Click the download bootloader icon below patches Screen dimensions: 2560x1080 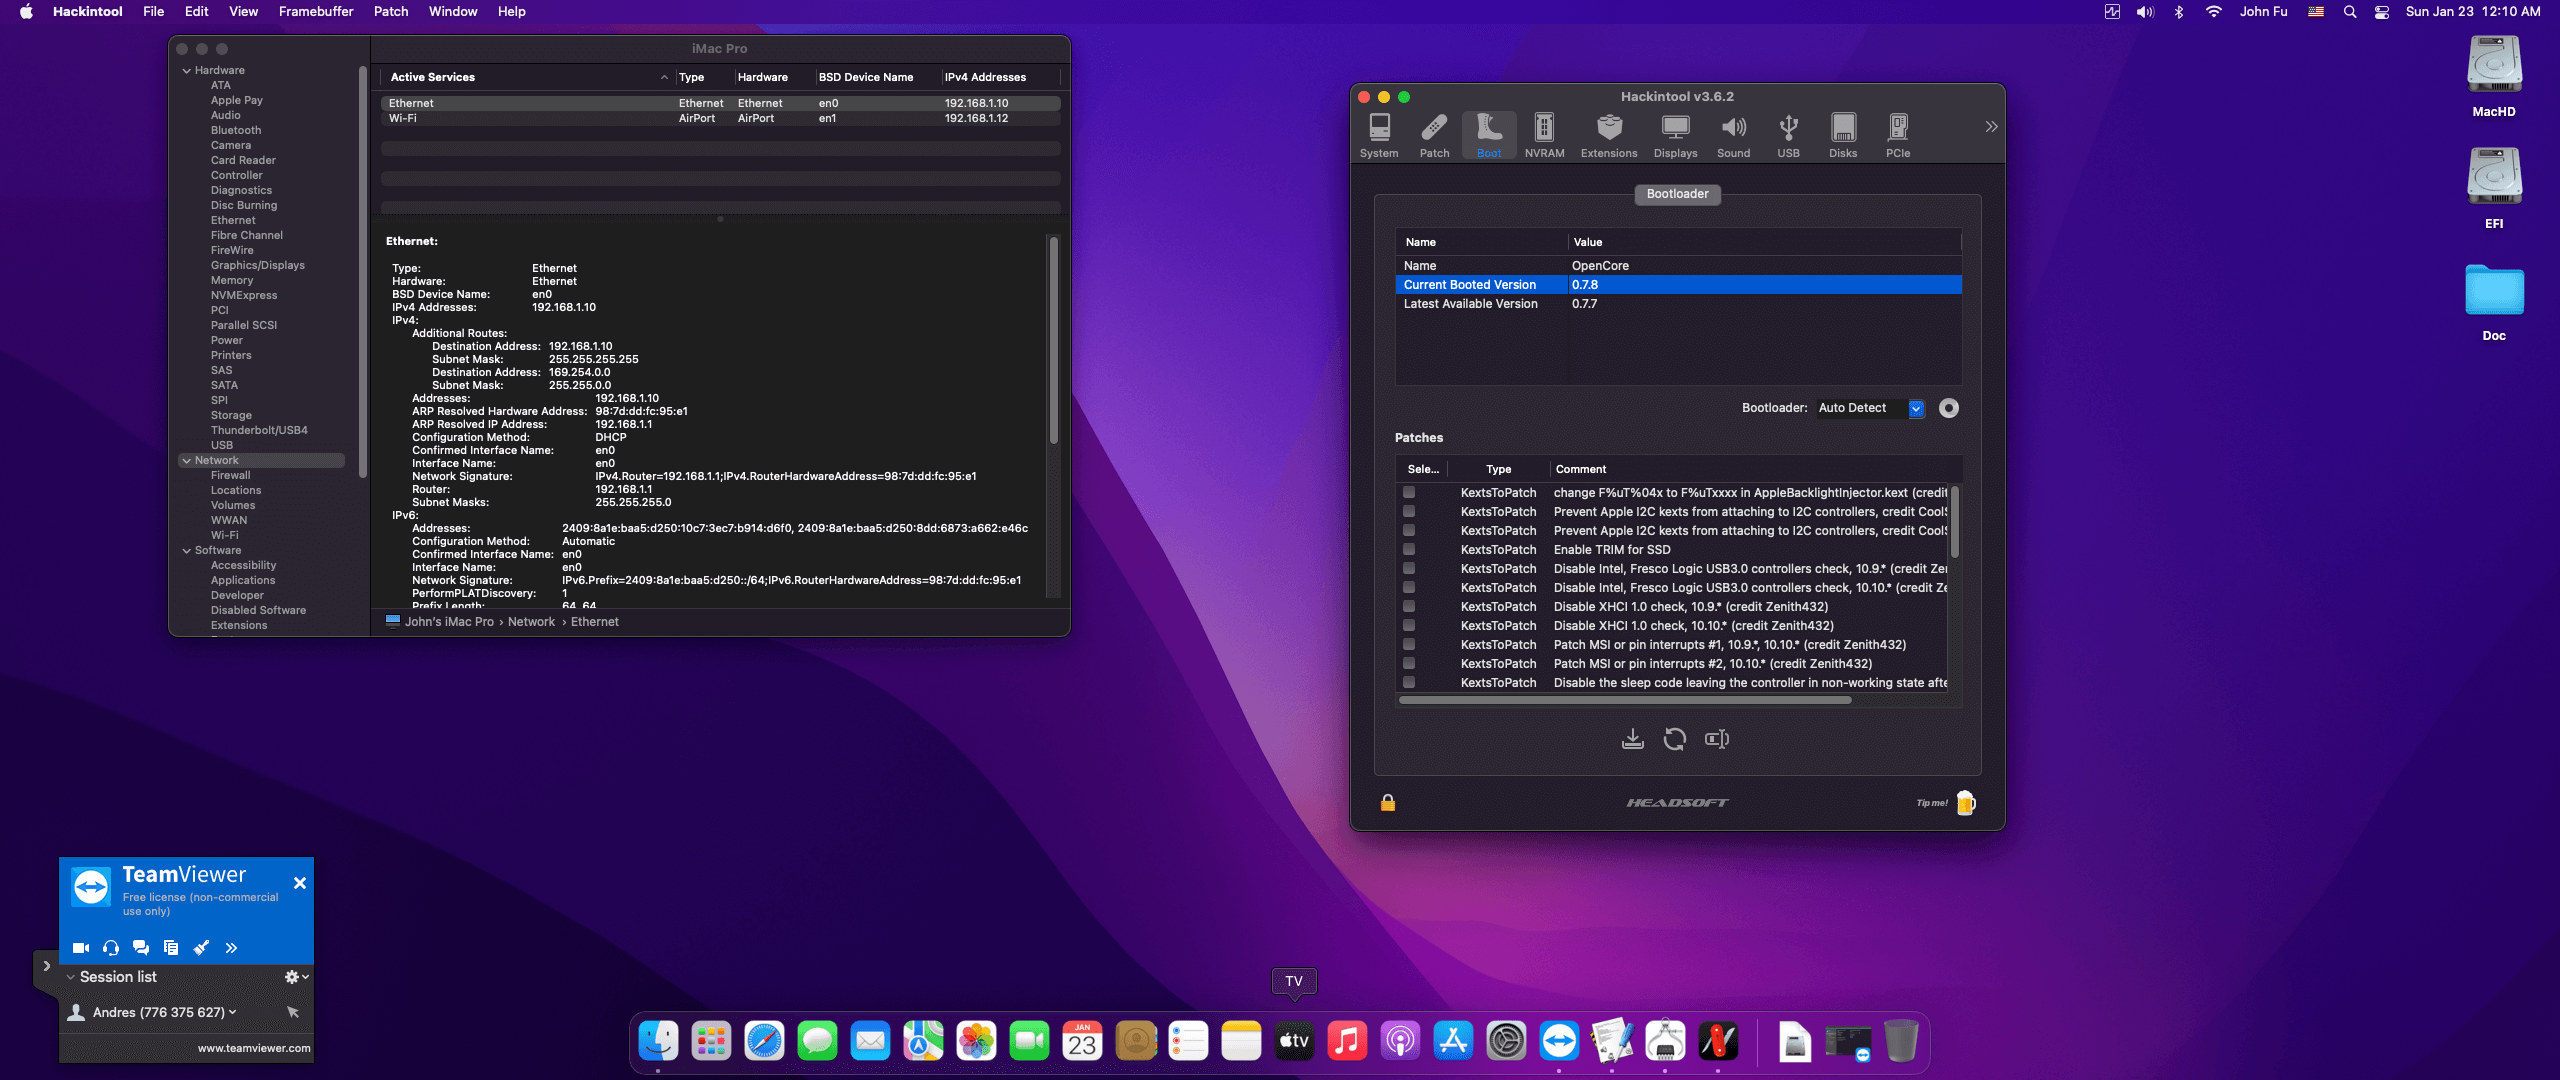tap(1632, 739)
